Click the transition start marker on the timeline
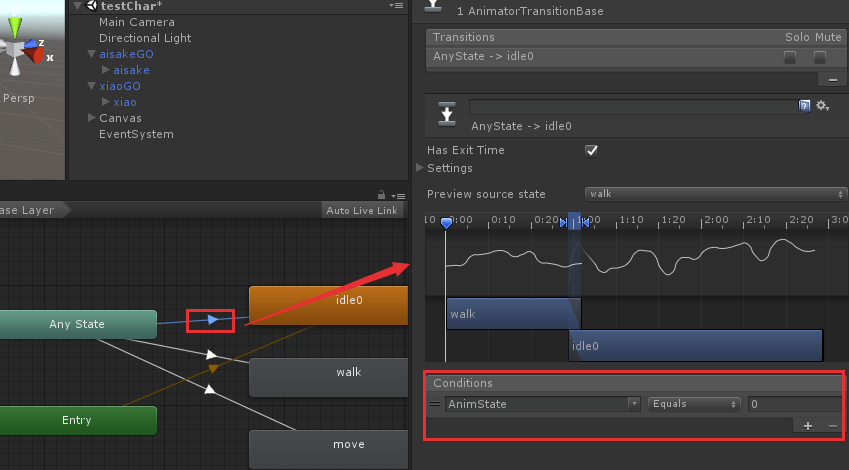The image size is (849, 470). click(x=564, y=223)
